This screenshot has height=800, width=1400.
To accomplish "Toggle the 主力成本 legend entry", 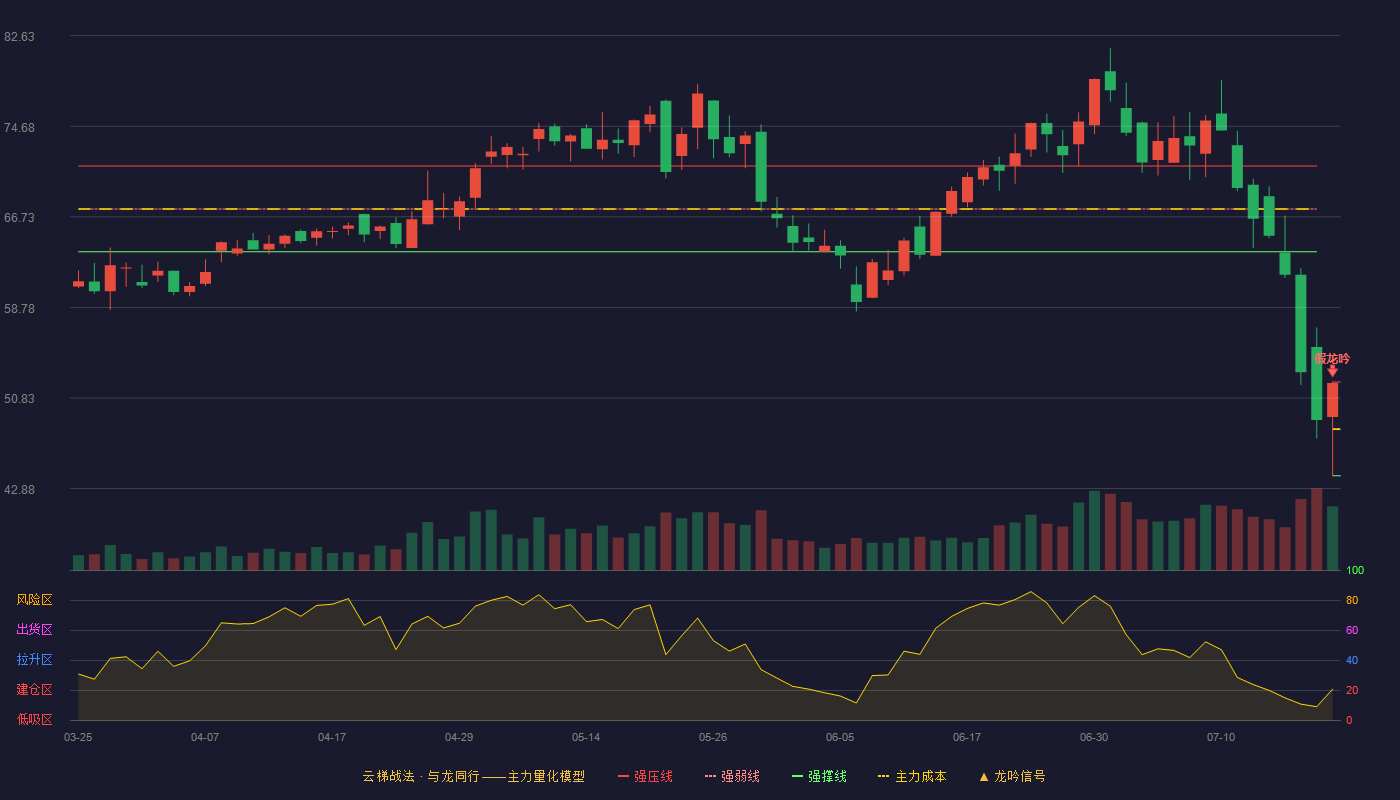I will click(x=912, y=776).
